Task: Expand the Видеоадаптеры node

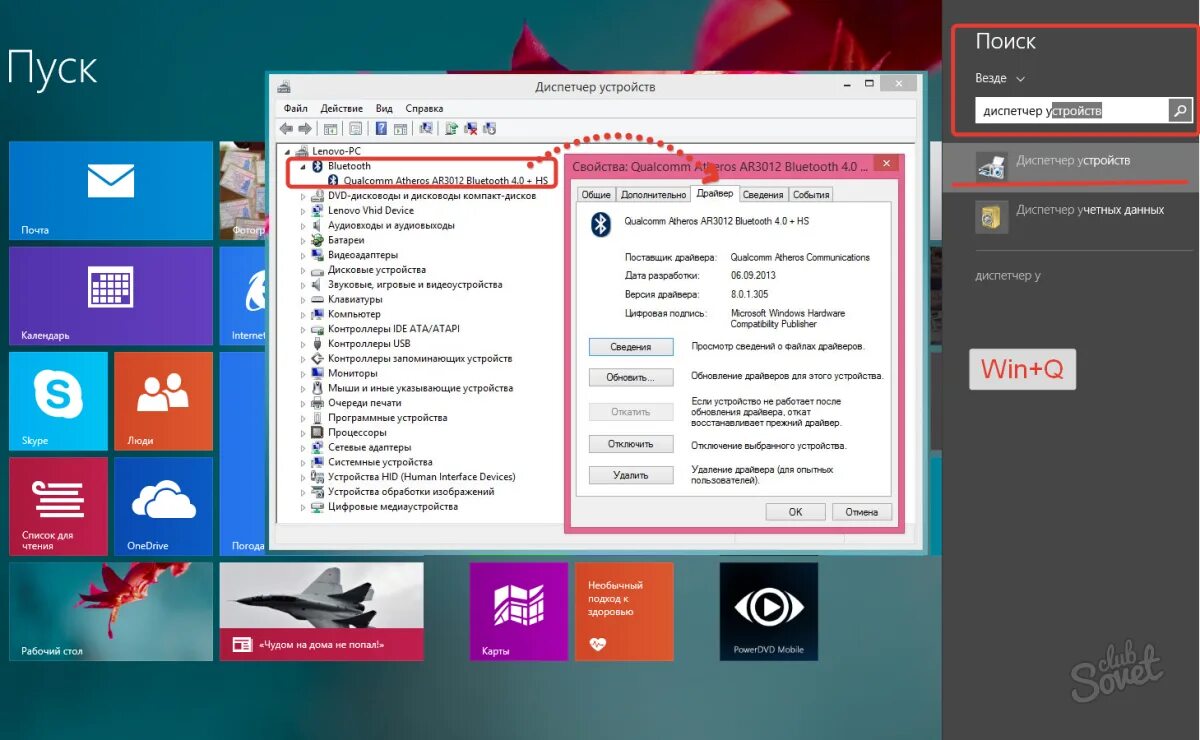Action: [x=304, y=255]
